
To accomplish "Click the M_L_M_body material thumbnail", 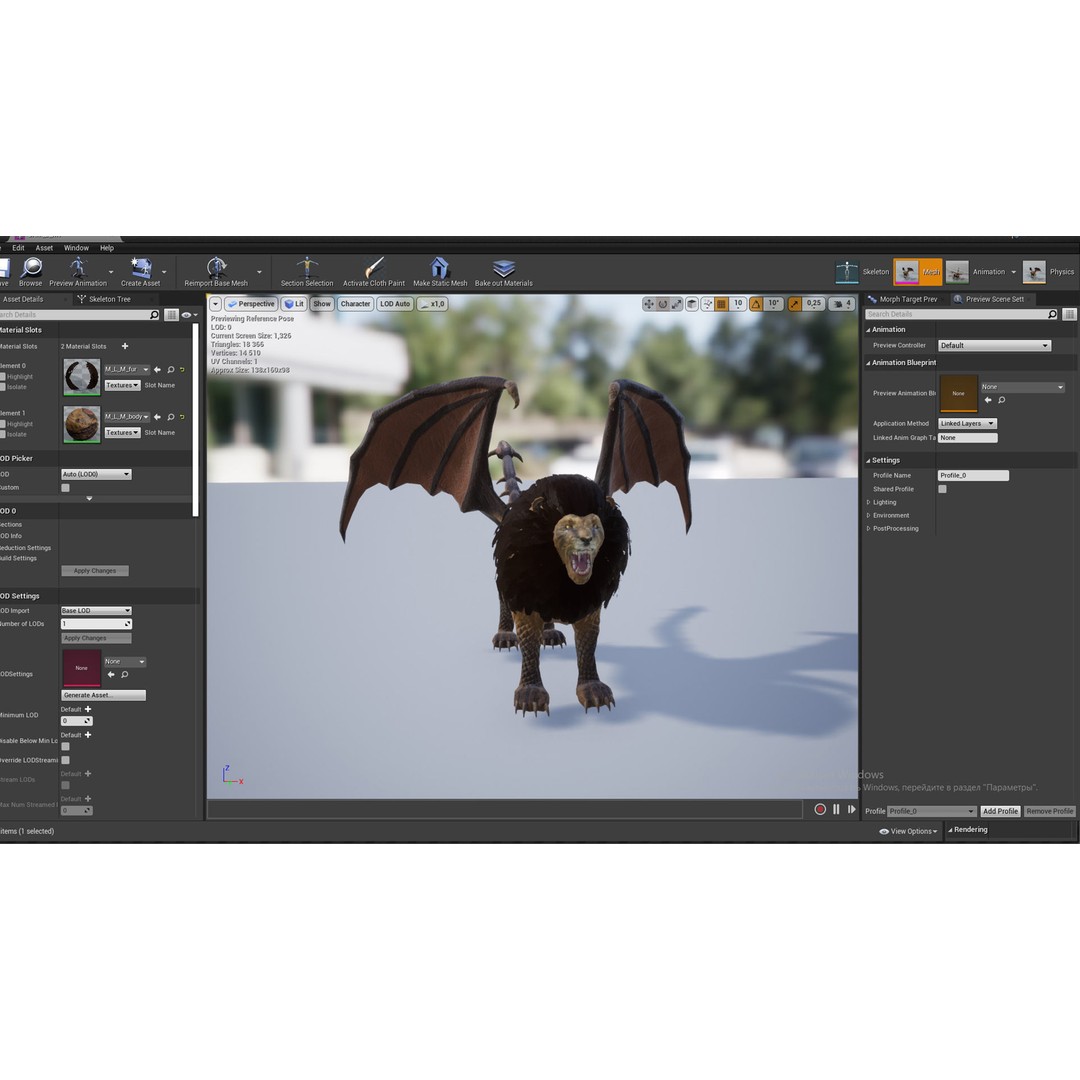I will click(82, 424).
